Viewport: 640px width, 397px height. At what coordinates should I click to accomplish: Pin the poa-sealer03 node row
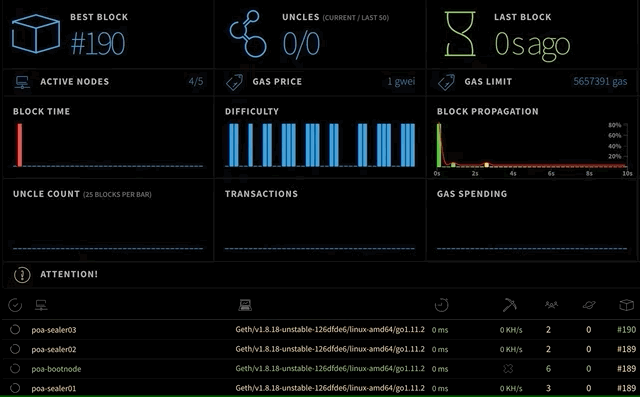[15, 329]
